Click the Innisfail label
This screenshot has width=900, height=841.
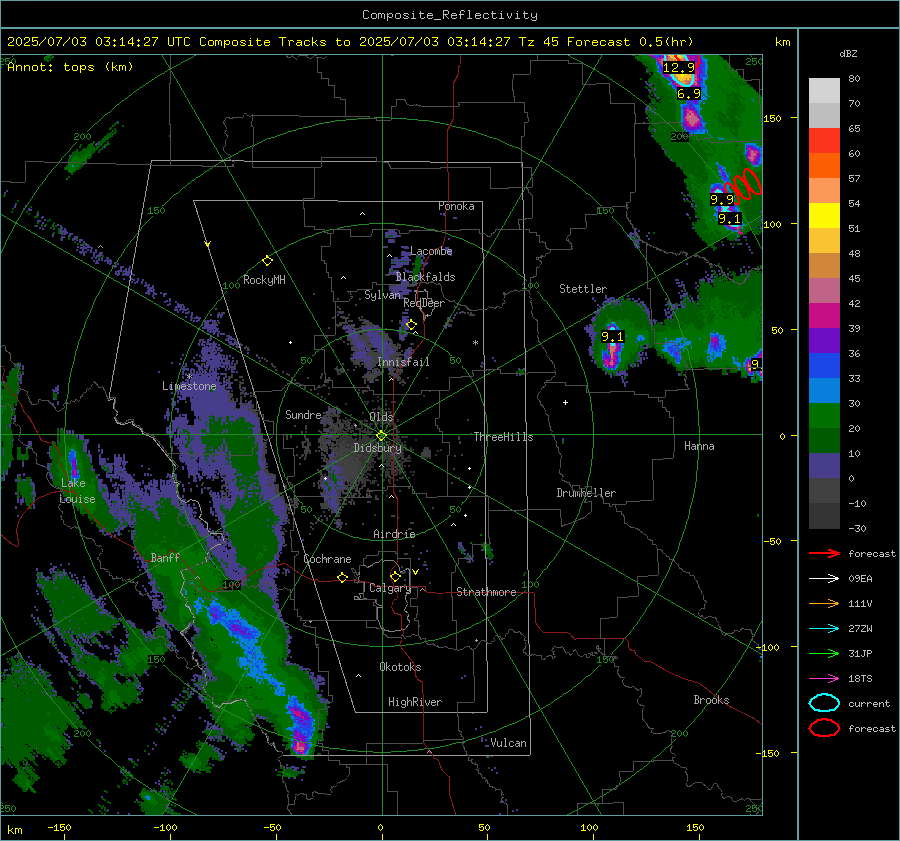pyautogui.click(x=404, y=362)
